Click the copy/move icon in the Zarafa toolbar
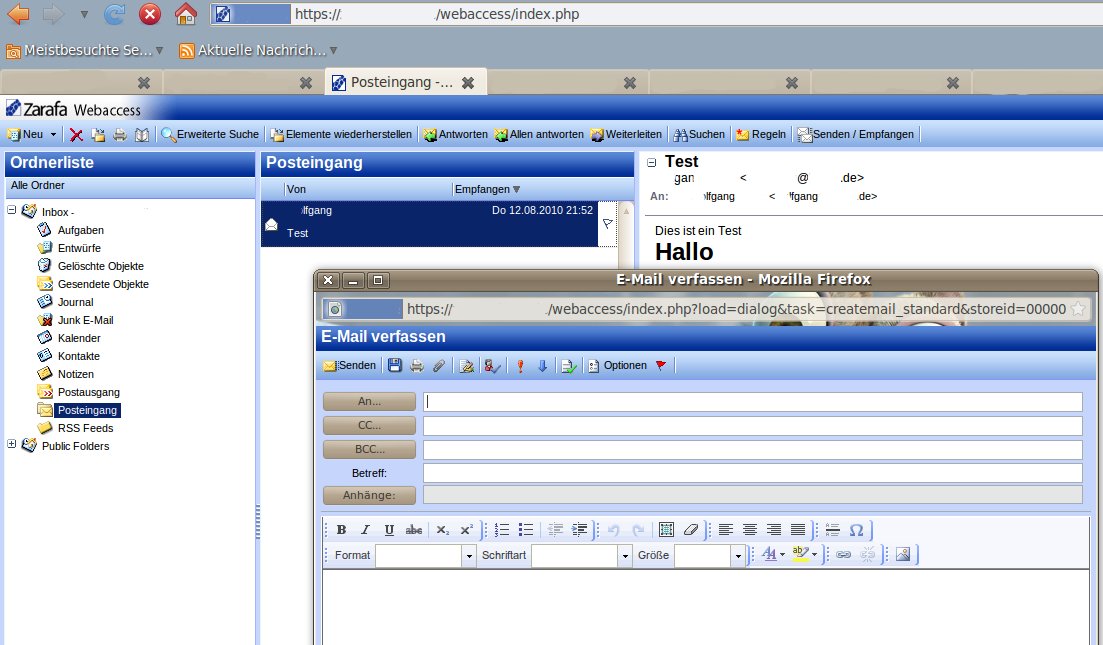This screenshot has height=645, width=1103. point(98,135)
